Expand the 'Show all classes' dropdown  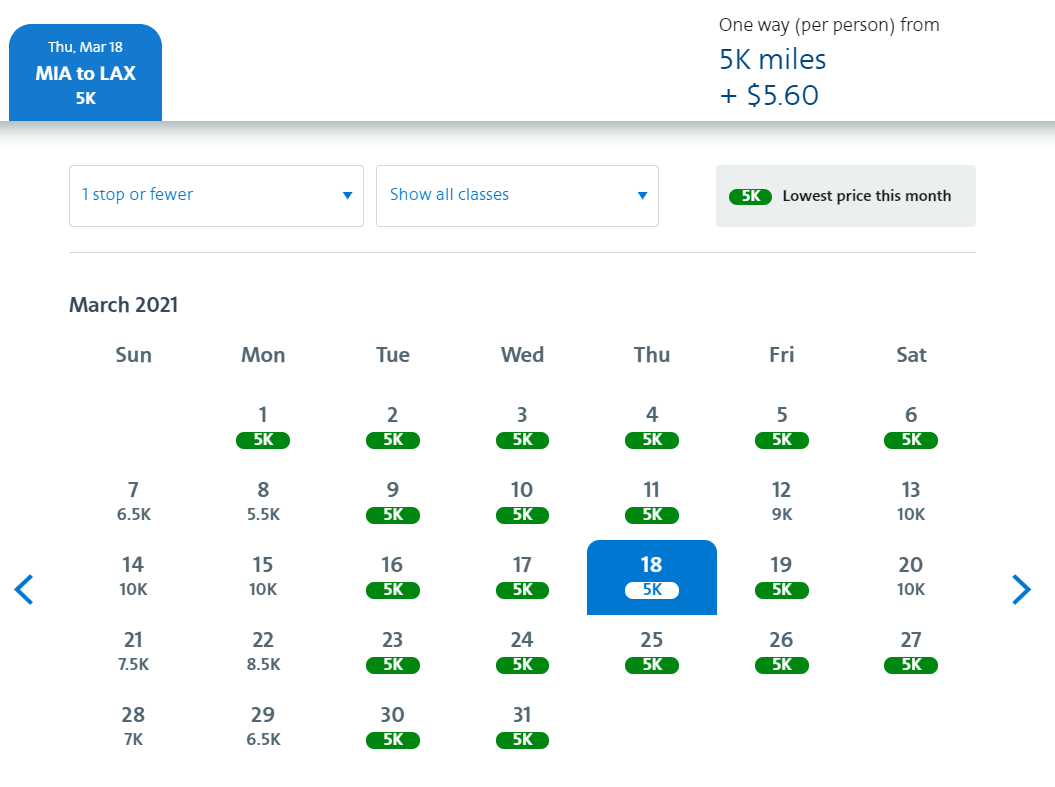(x=517, y=195)
